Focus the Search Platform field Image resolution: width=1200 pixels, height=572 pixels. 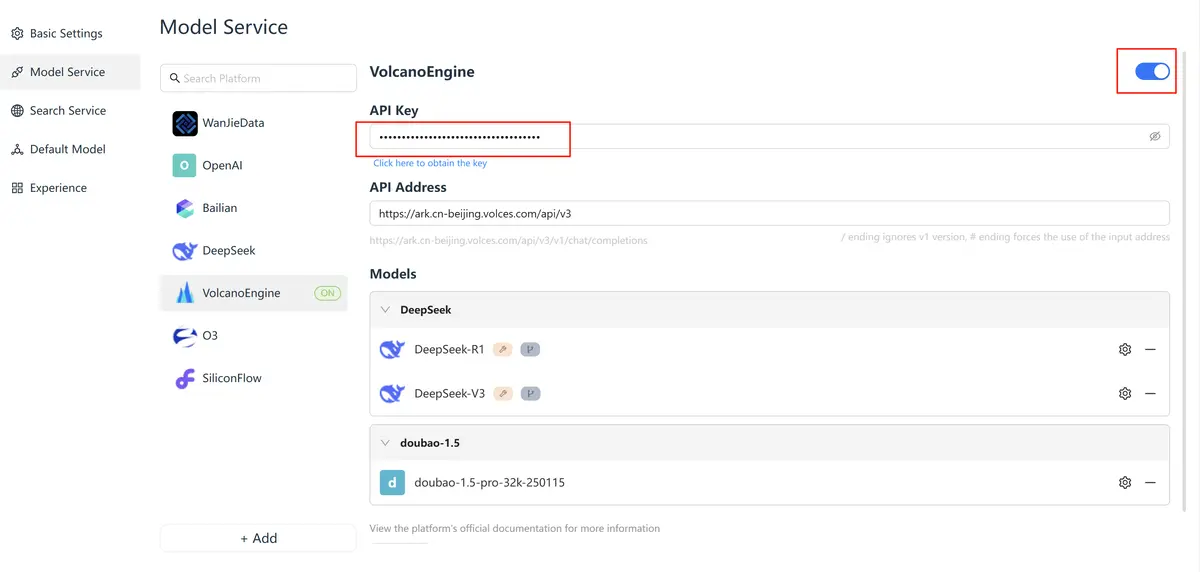265,79
